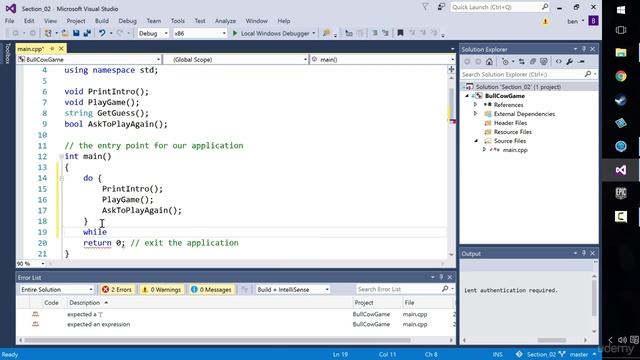Open the Edit menu
Image resolution: width=640 pixels, height=360 pixels.
tap(29, 21)
